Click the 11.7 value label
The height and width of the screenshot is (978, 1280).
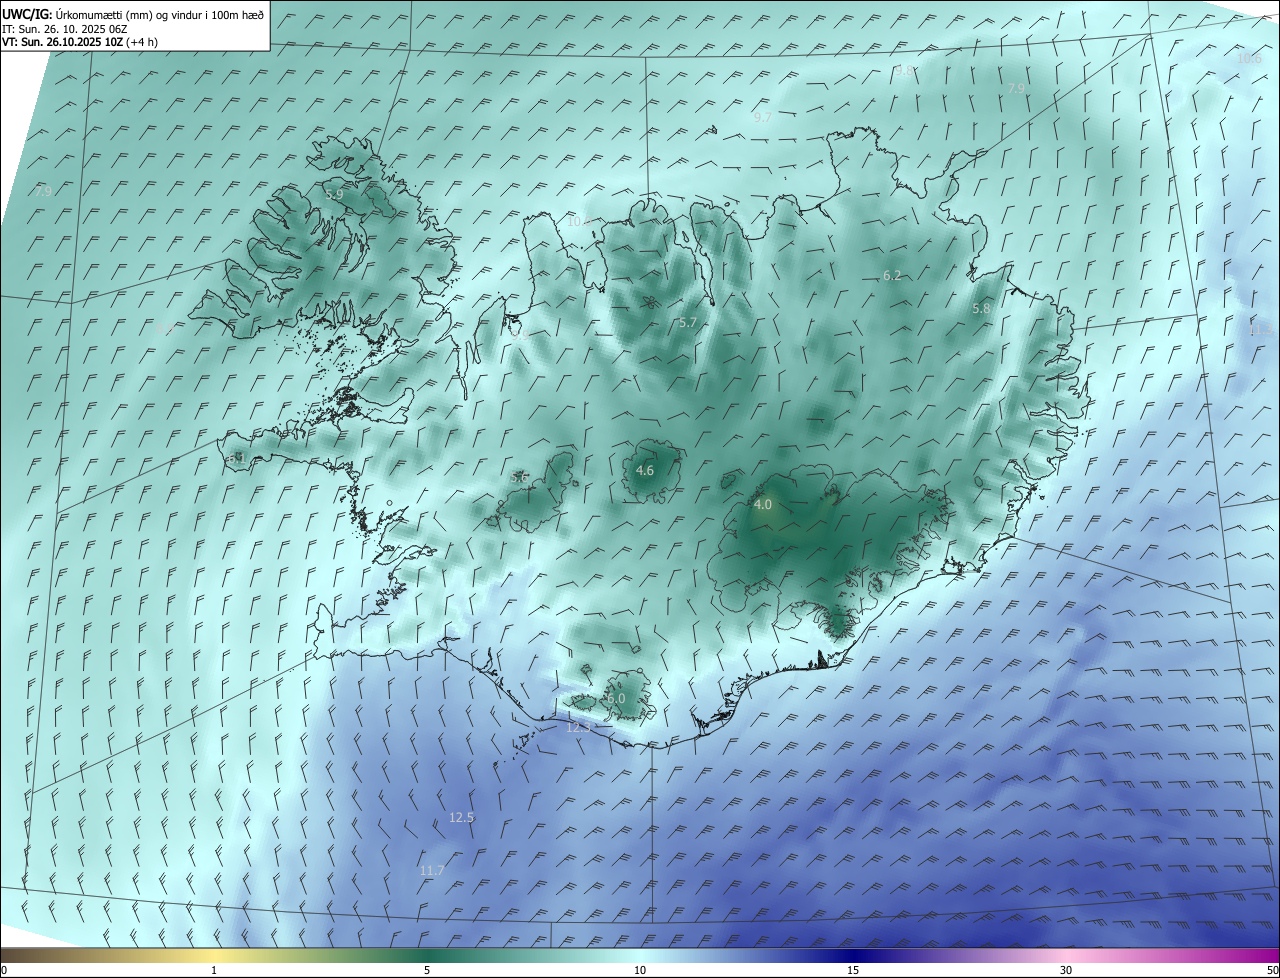[431, 871]
